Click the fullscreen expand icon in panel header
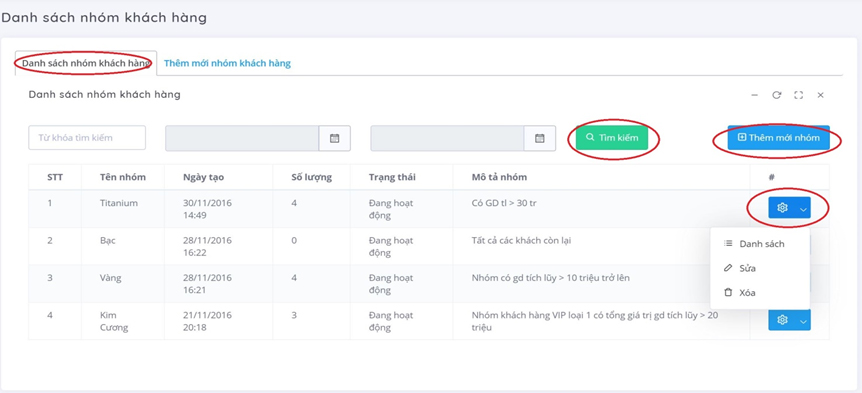 pyautogui.click(x=798, y=95)
